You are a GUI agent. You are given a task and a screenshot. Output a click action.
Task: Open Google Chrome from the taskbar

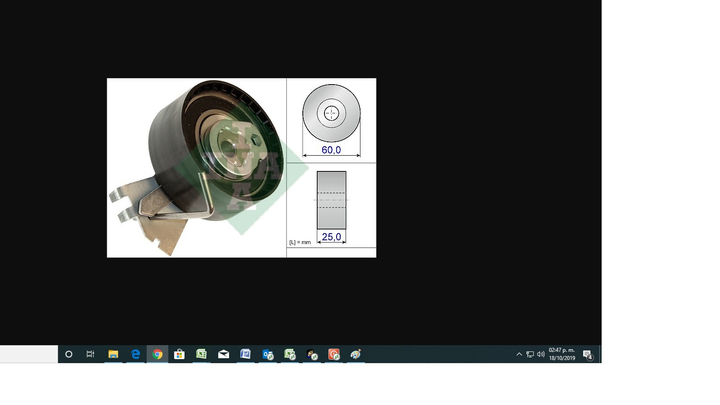point(157,354)
